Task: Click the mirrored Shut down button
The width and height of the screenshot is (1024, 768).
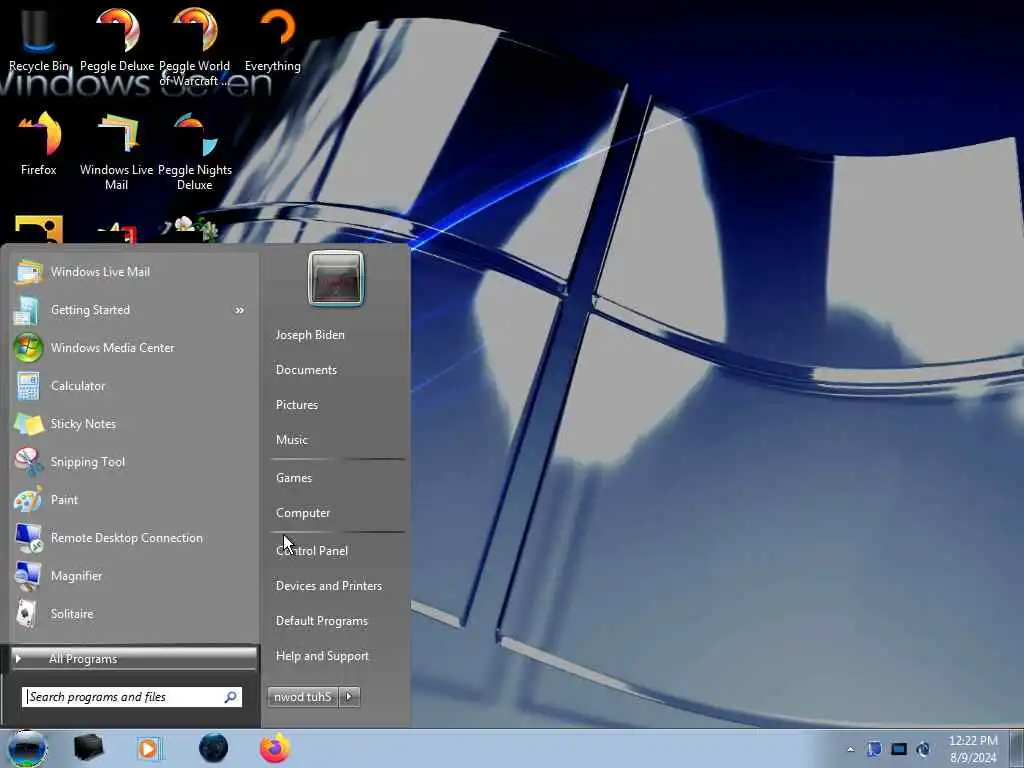Action: pos(304,697)
